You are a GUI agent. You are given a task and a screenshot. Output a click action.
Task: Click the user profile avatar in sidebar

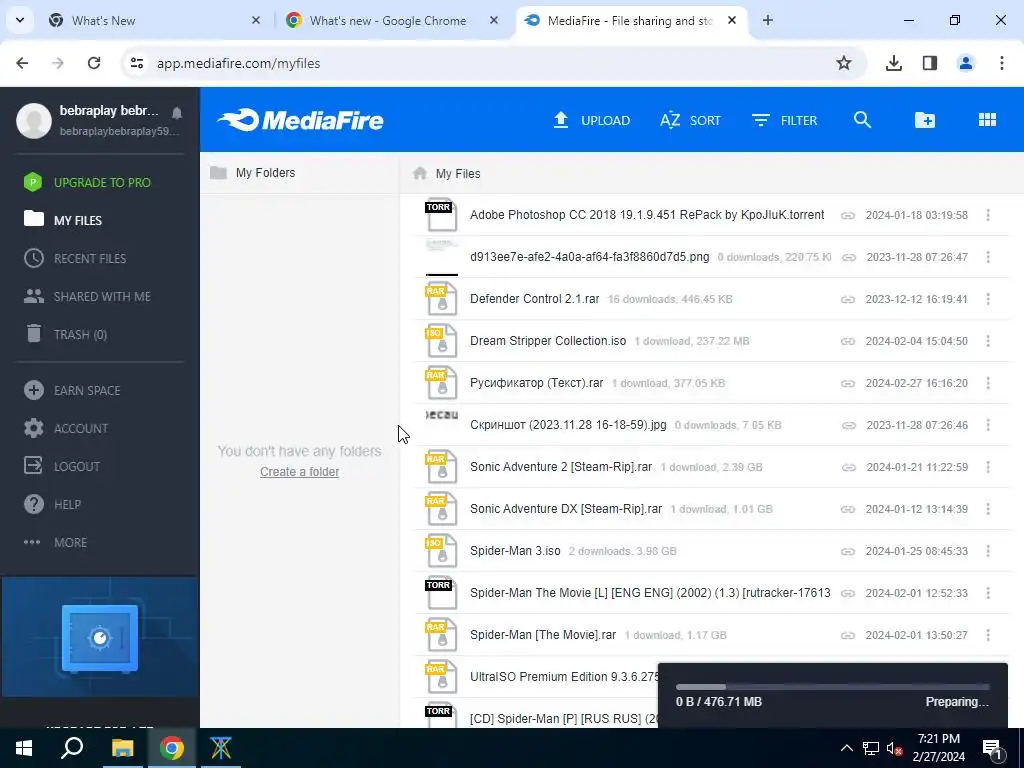click(34, 120)
